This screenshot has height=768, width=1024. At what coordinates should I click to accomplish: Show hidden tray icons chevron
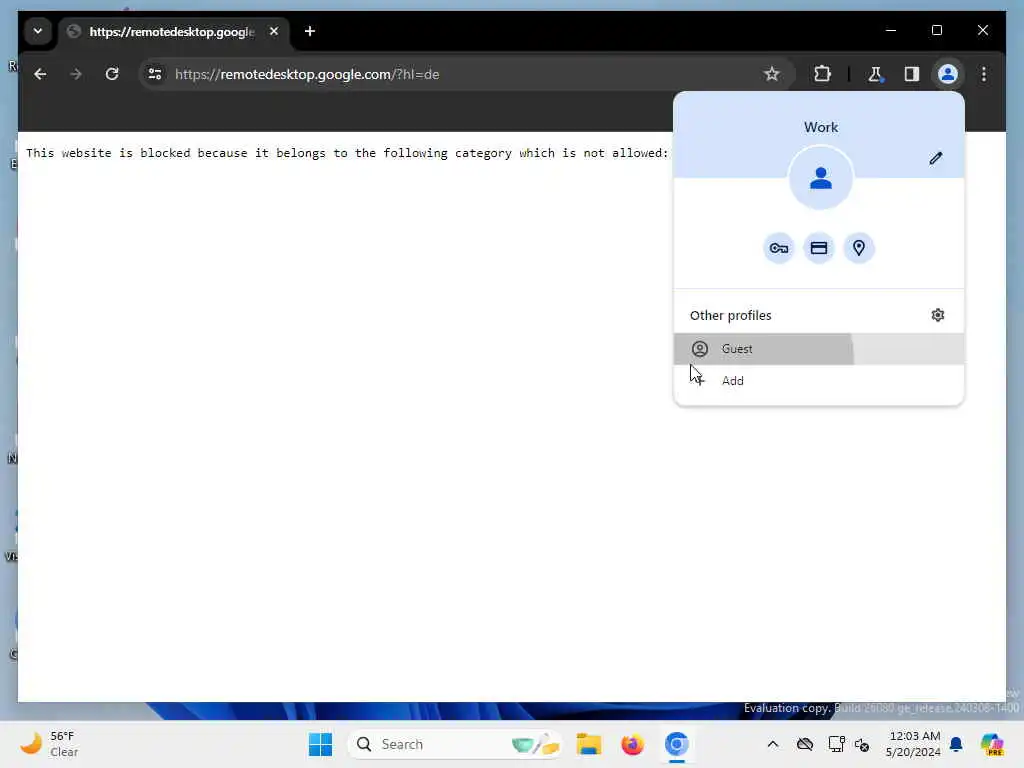coord(773,744)
